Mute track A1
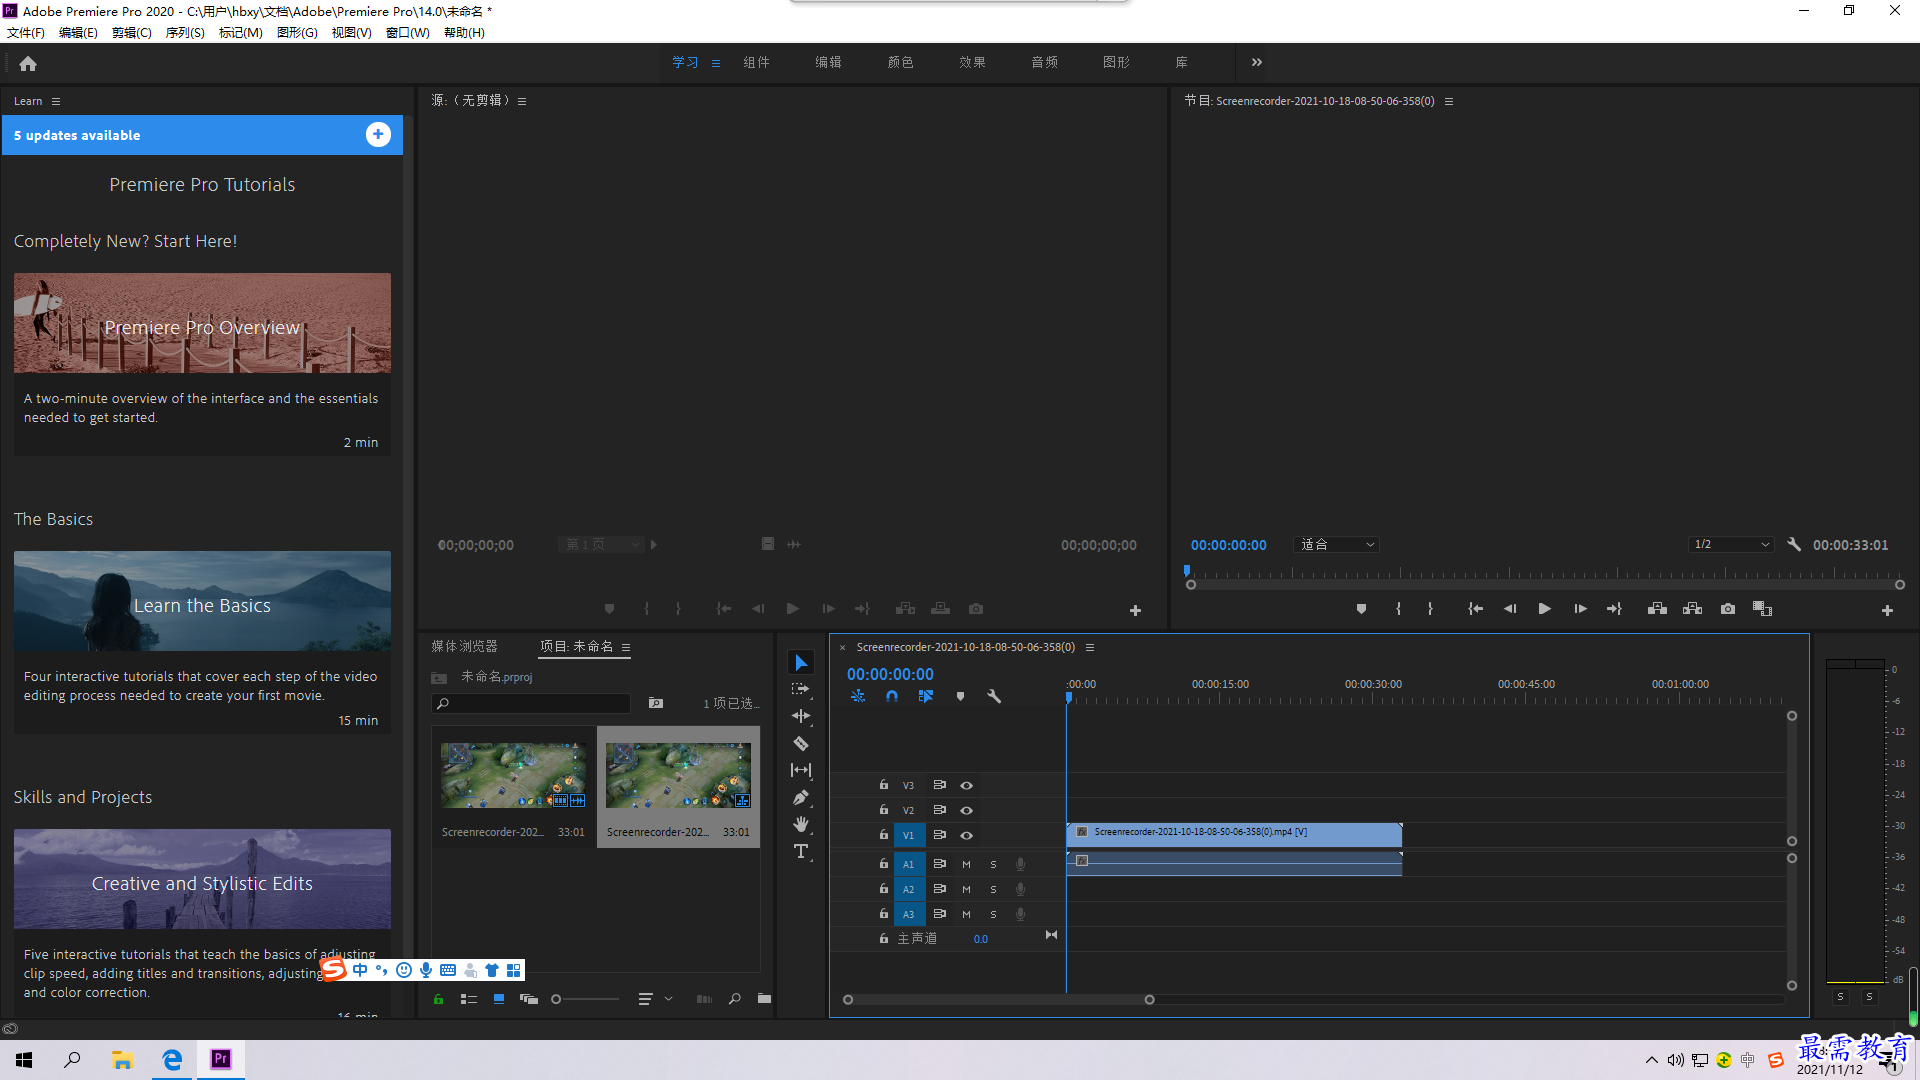This screenshot has width=1920, height=1080. coord(966,864)
